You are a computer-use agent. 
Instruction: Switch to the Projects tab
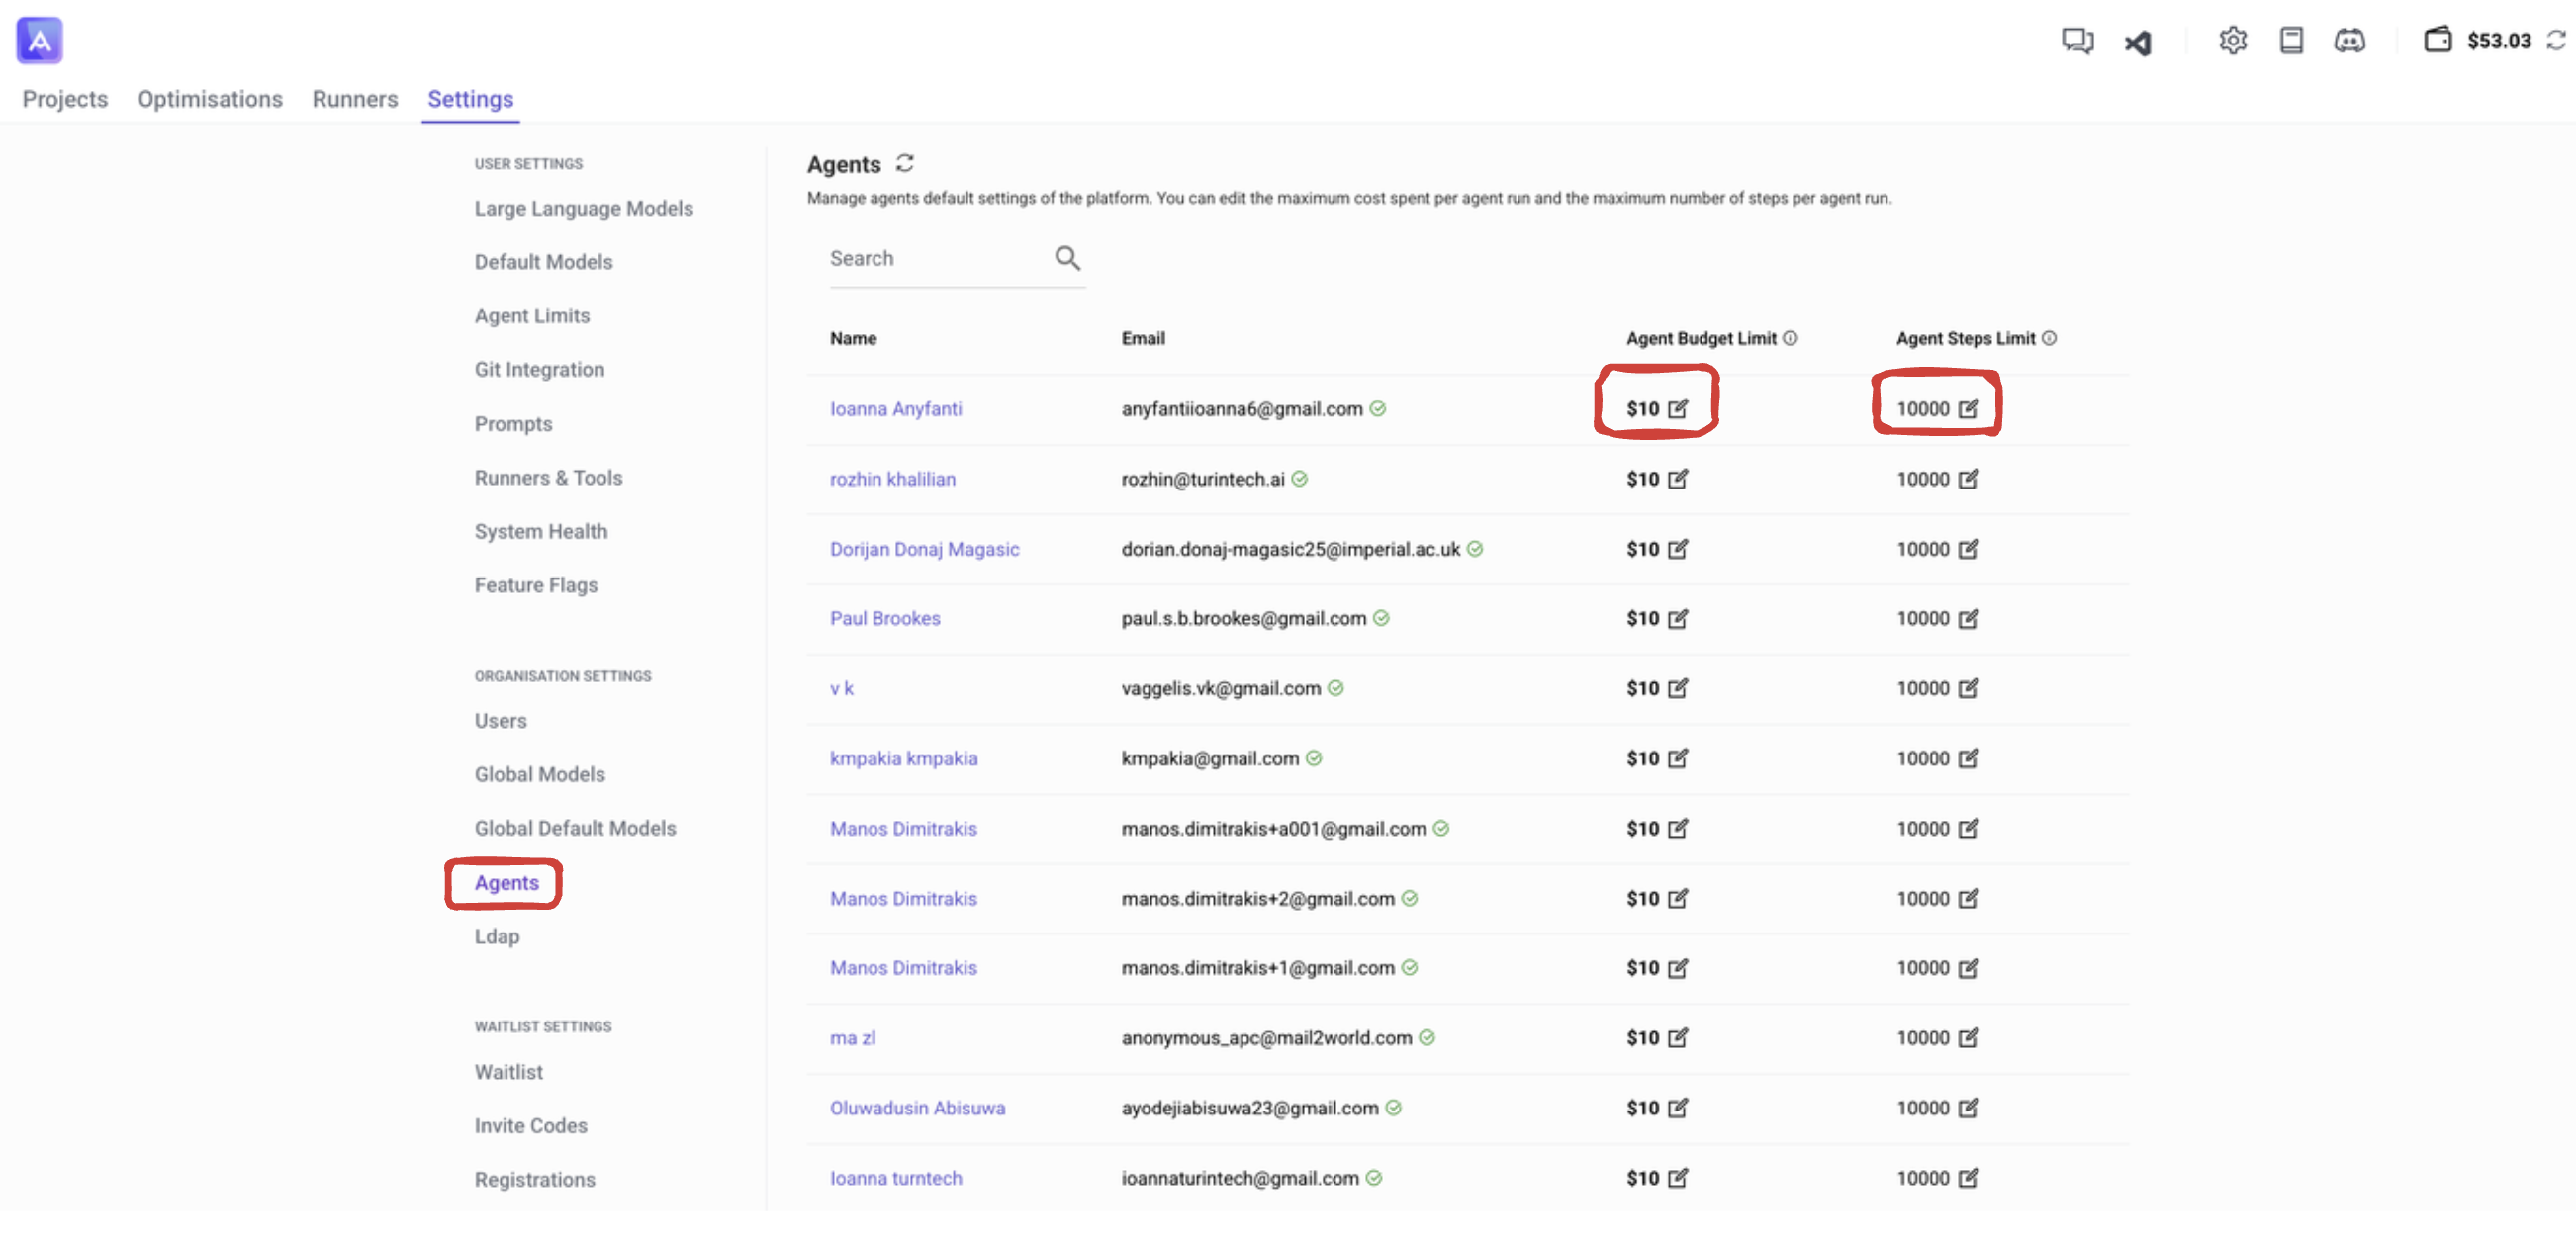coord(65,99)
